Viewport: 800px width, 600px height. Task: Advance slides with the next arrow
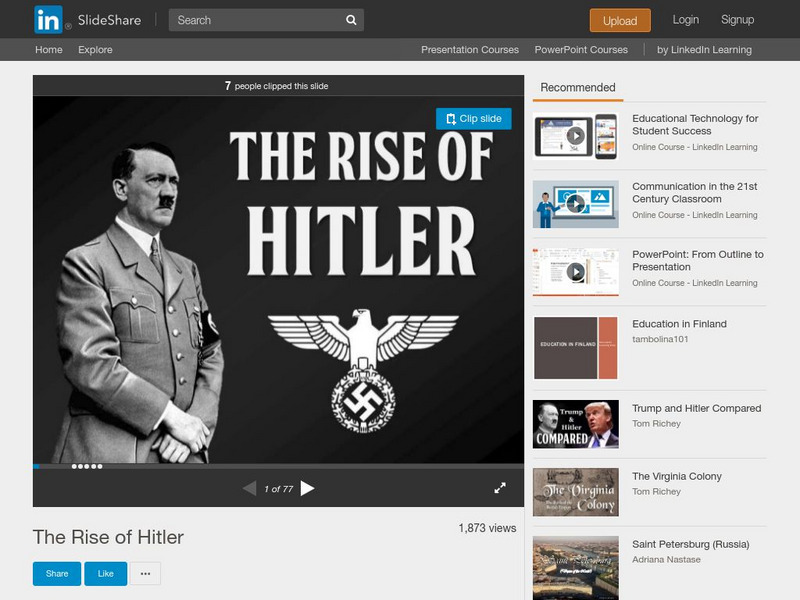(308, 487)
